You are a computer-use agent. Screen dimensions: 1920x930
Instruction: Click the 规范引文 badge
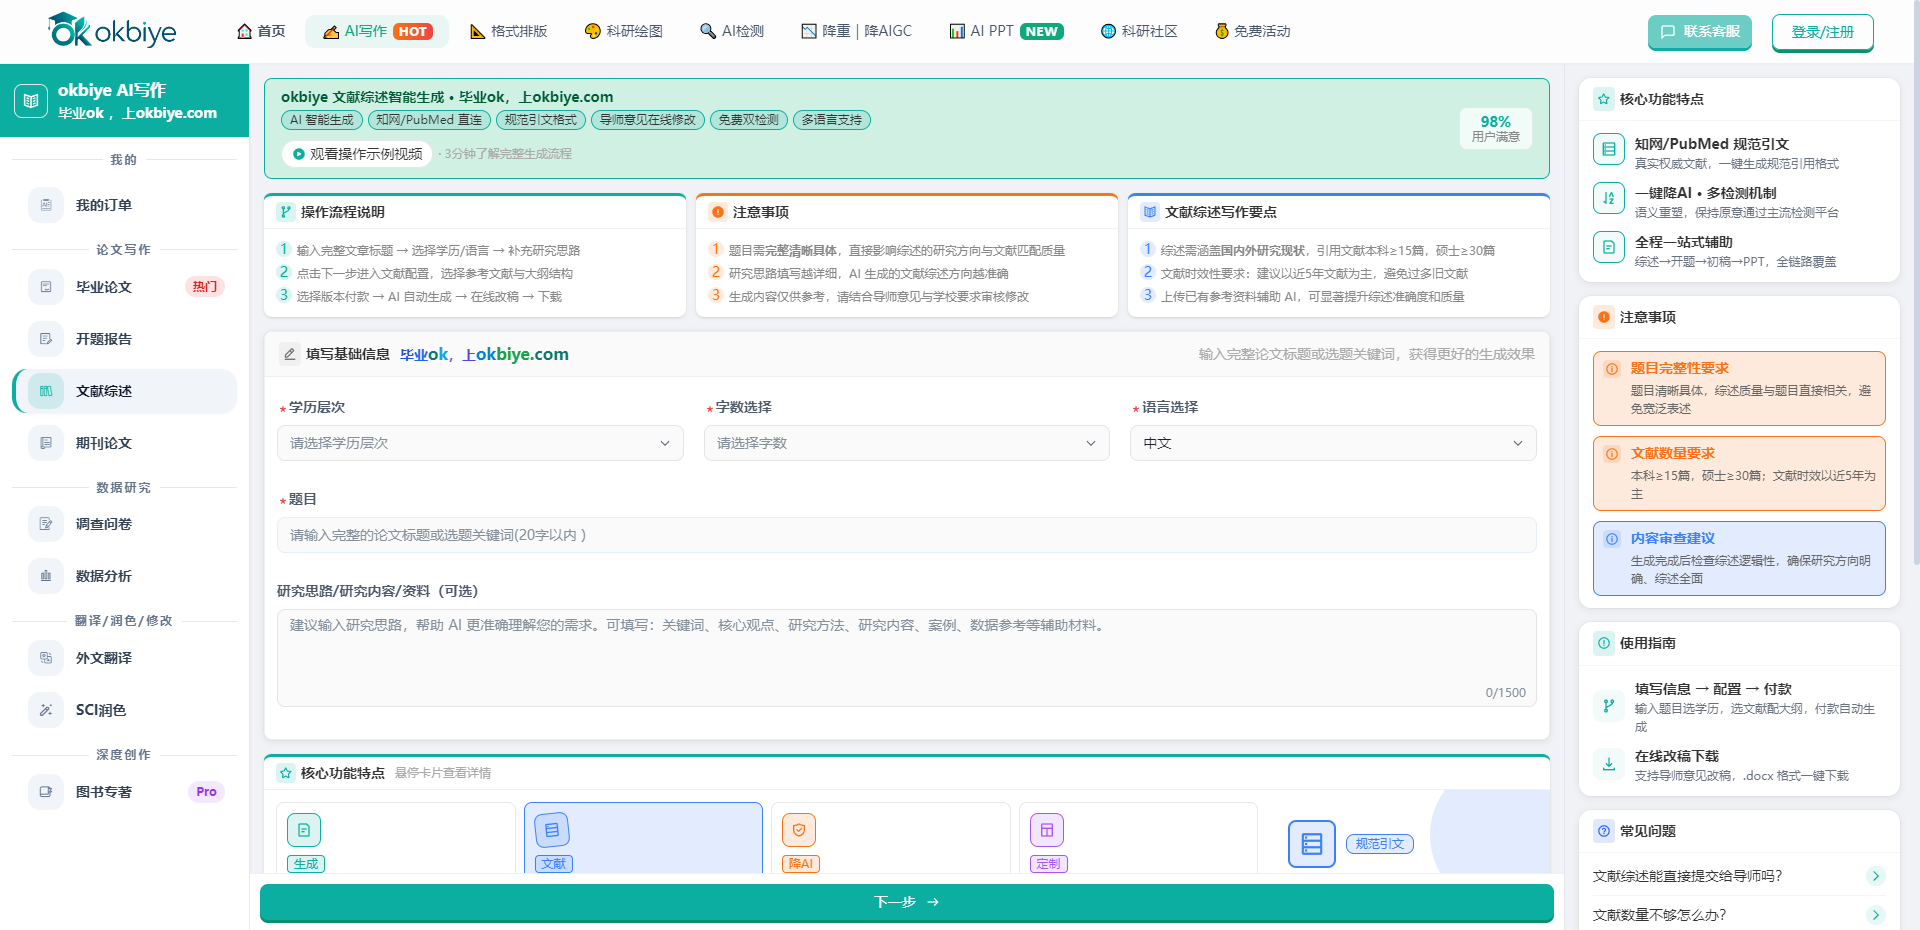(1380, 844)
